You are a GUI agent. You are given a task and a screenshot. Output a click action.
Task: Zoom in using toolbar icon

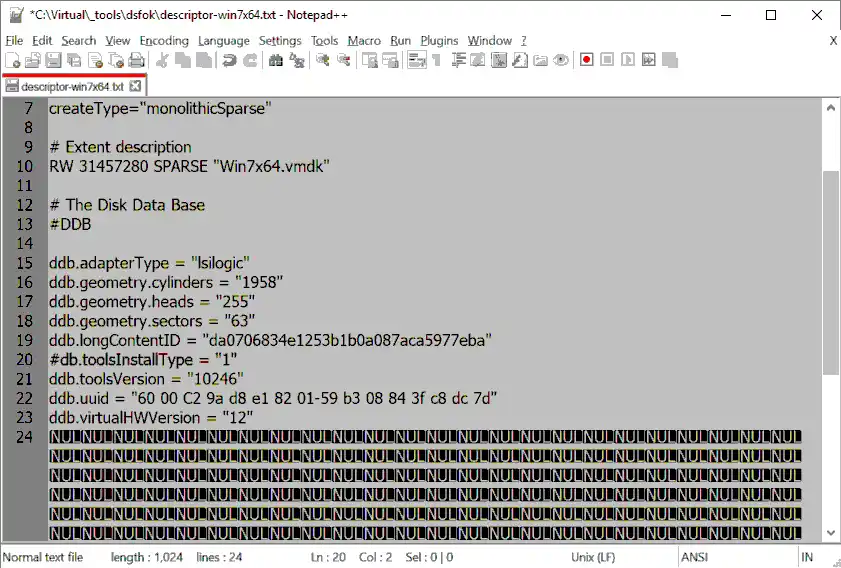click(322, 60)
